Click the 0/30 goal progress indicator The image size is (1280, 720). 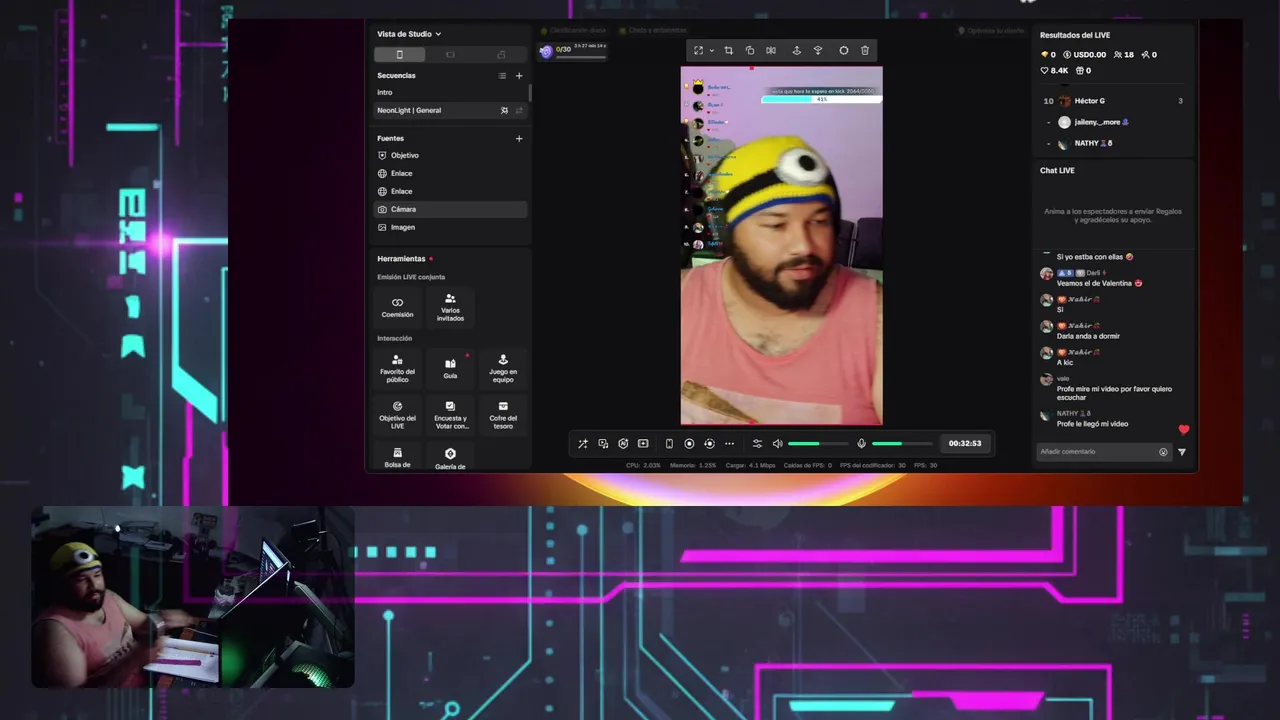tap(573, 51)
